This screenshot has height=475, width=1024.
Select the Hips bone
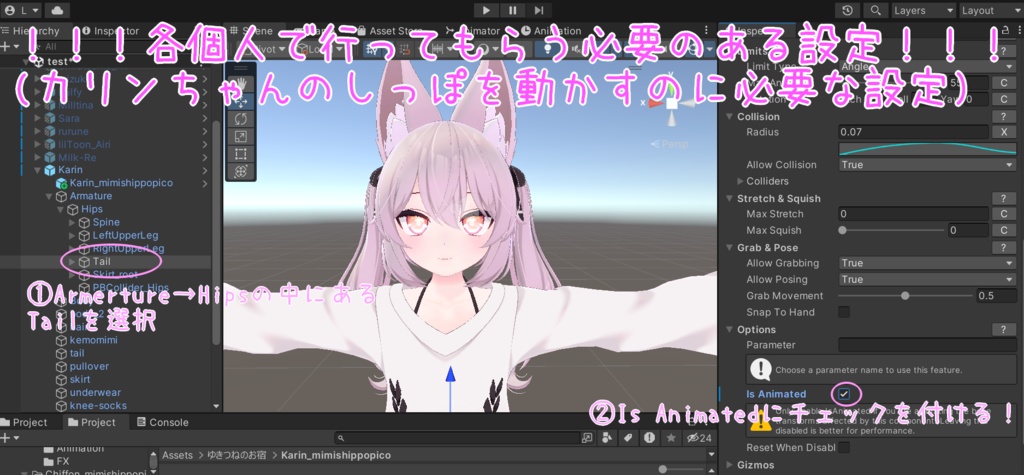(x=92, y=209)
